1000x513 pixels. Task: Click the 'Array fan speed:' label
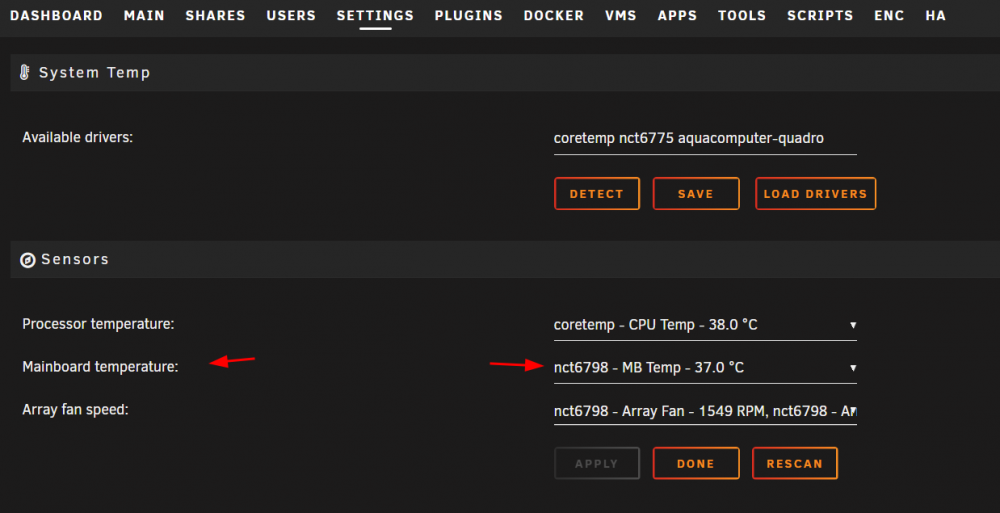[75, 410]
